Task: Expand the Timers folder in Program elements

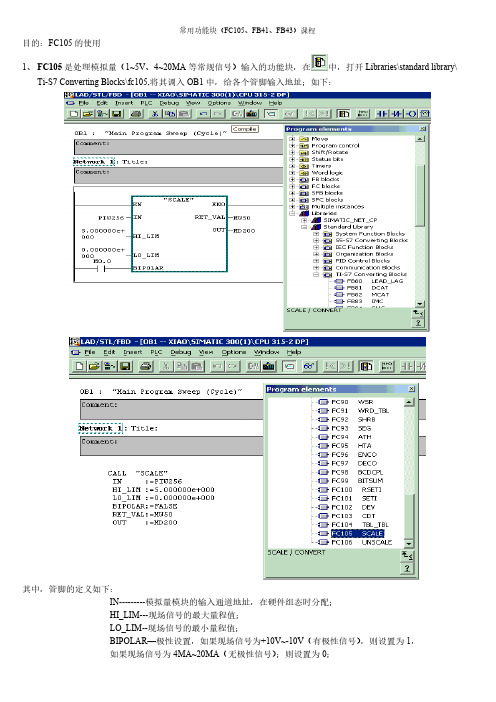Action: coord(292,166)
